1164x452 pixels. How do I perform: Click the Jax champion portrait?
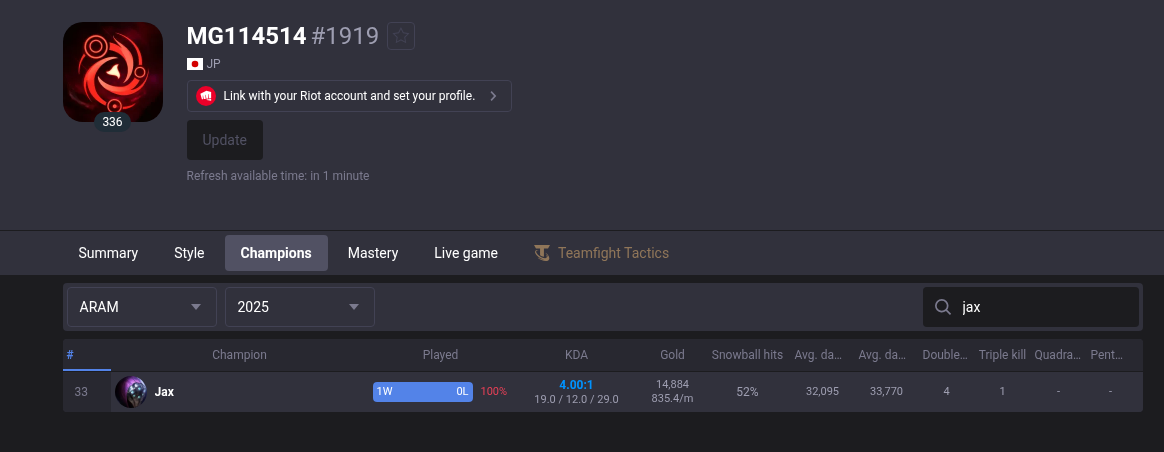[131, 391]
